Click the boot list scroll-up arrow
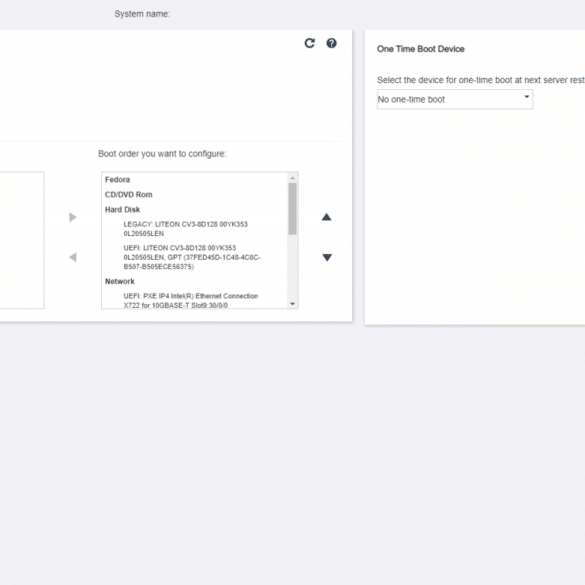The image size is (585, 585). pos(292,178)
